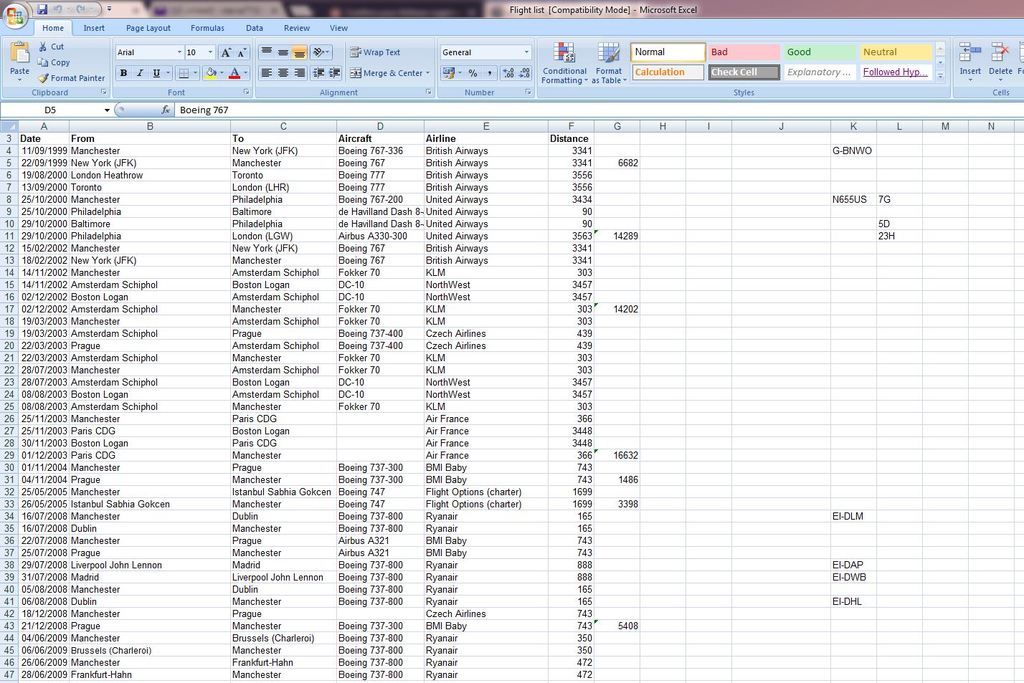
Task: Toggle Underline formatting
Action: 156,73
